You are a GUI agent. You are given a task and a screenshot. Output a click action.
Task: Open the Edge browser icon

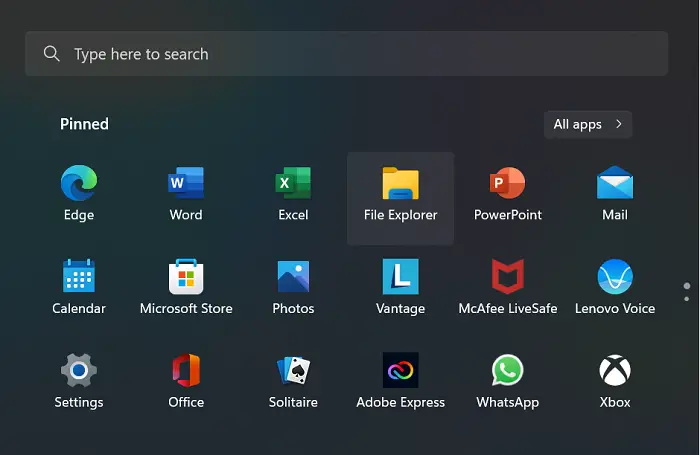click(79, 183)
